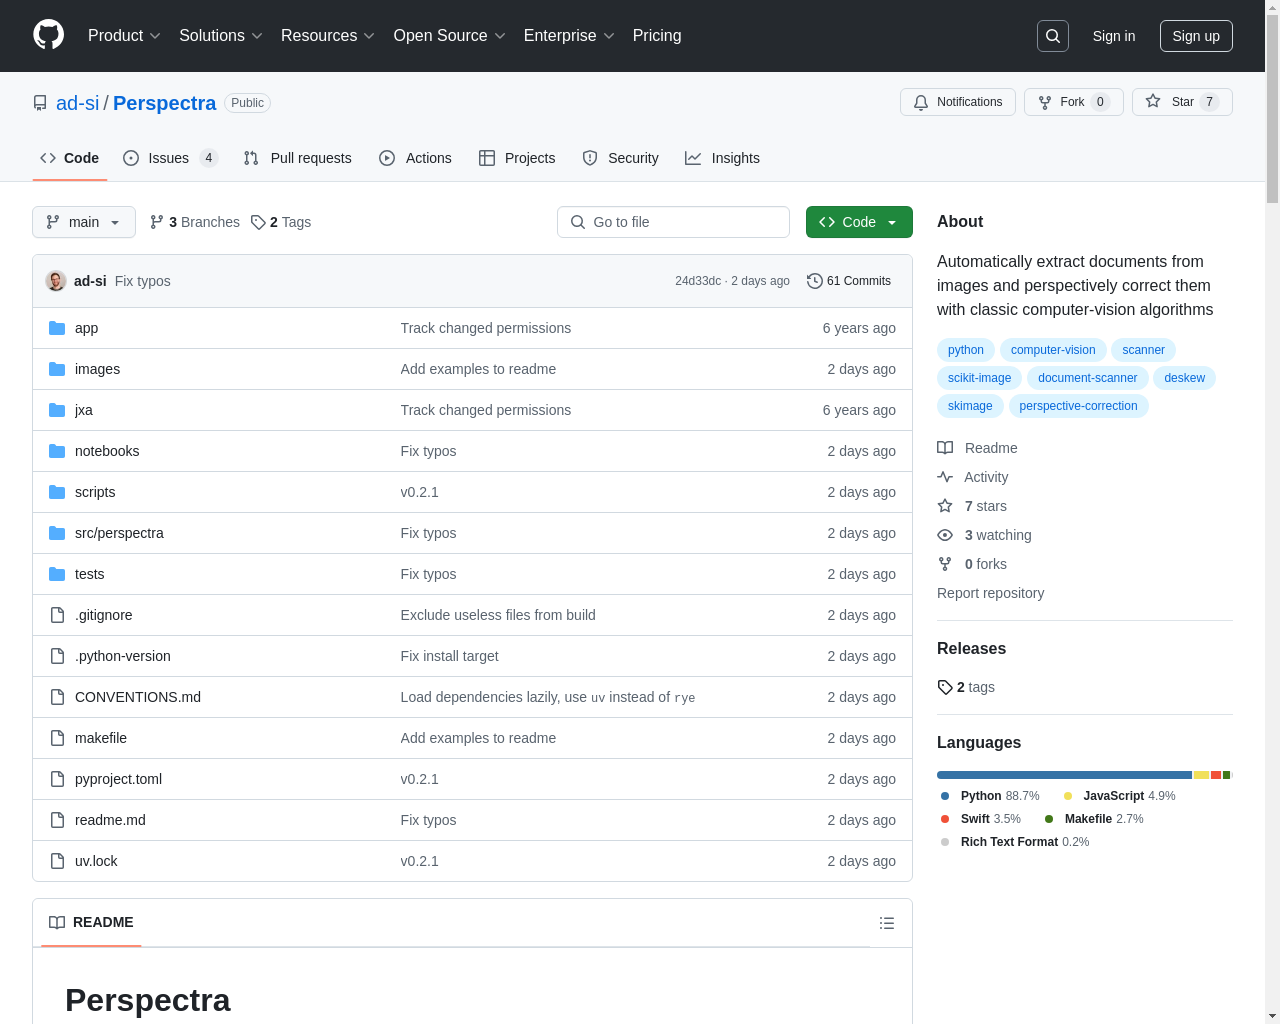
Task: Focus the Go to file field
Action: [x=673, y=222]
